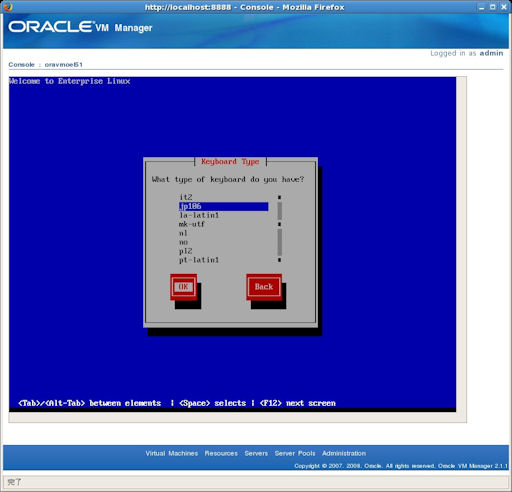512x492 pixels.
Task: Open the Administration footer link
Action: [x=344, y=453]
